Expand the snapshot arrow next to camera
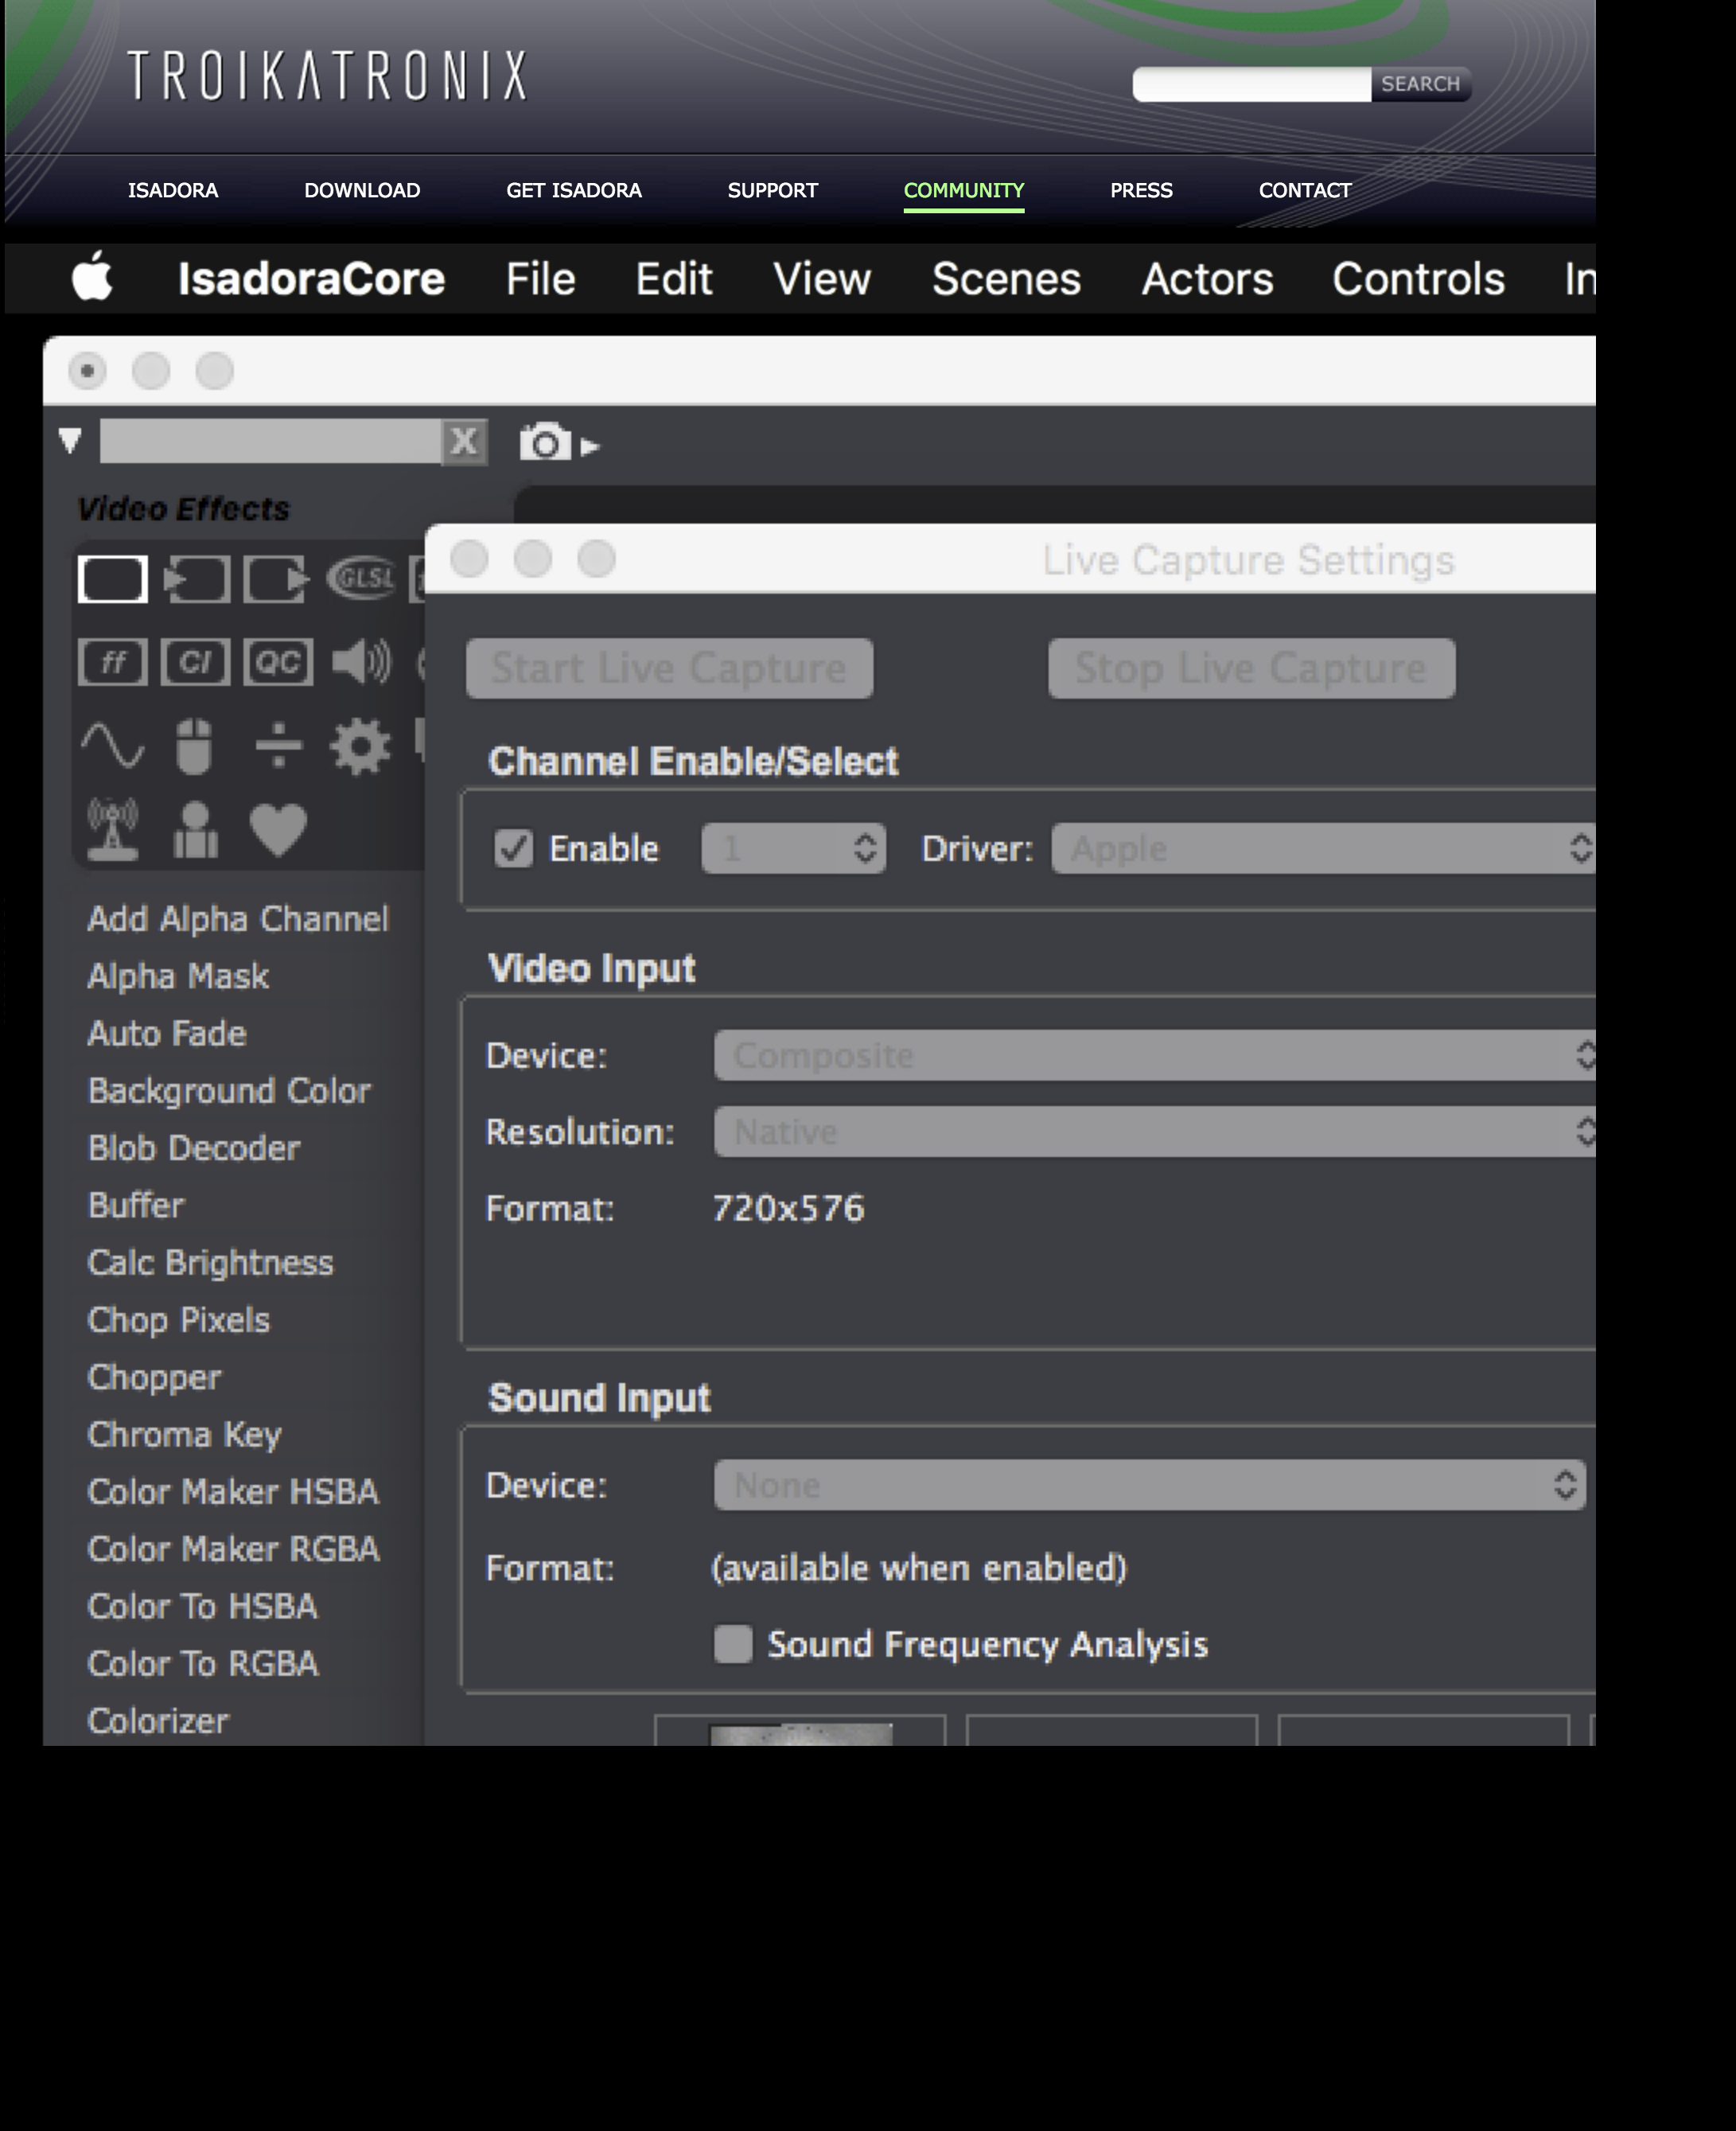 [590, 447]
